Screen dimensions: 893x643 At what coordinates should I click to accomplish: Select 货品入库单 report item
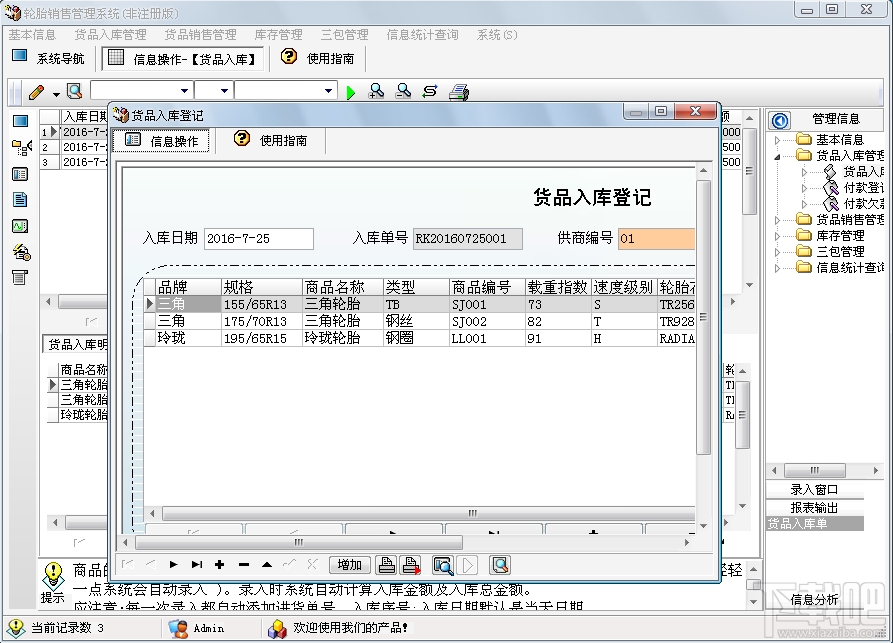tap(814, 523)
